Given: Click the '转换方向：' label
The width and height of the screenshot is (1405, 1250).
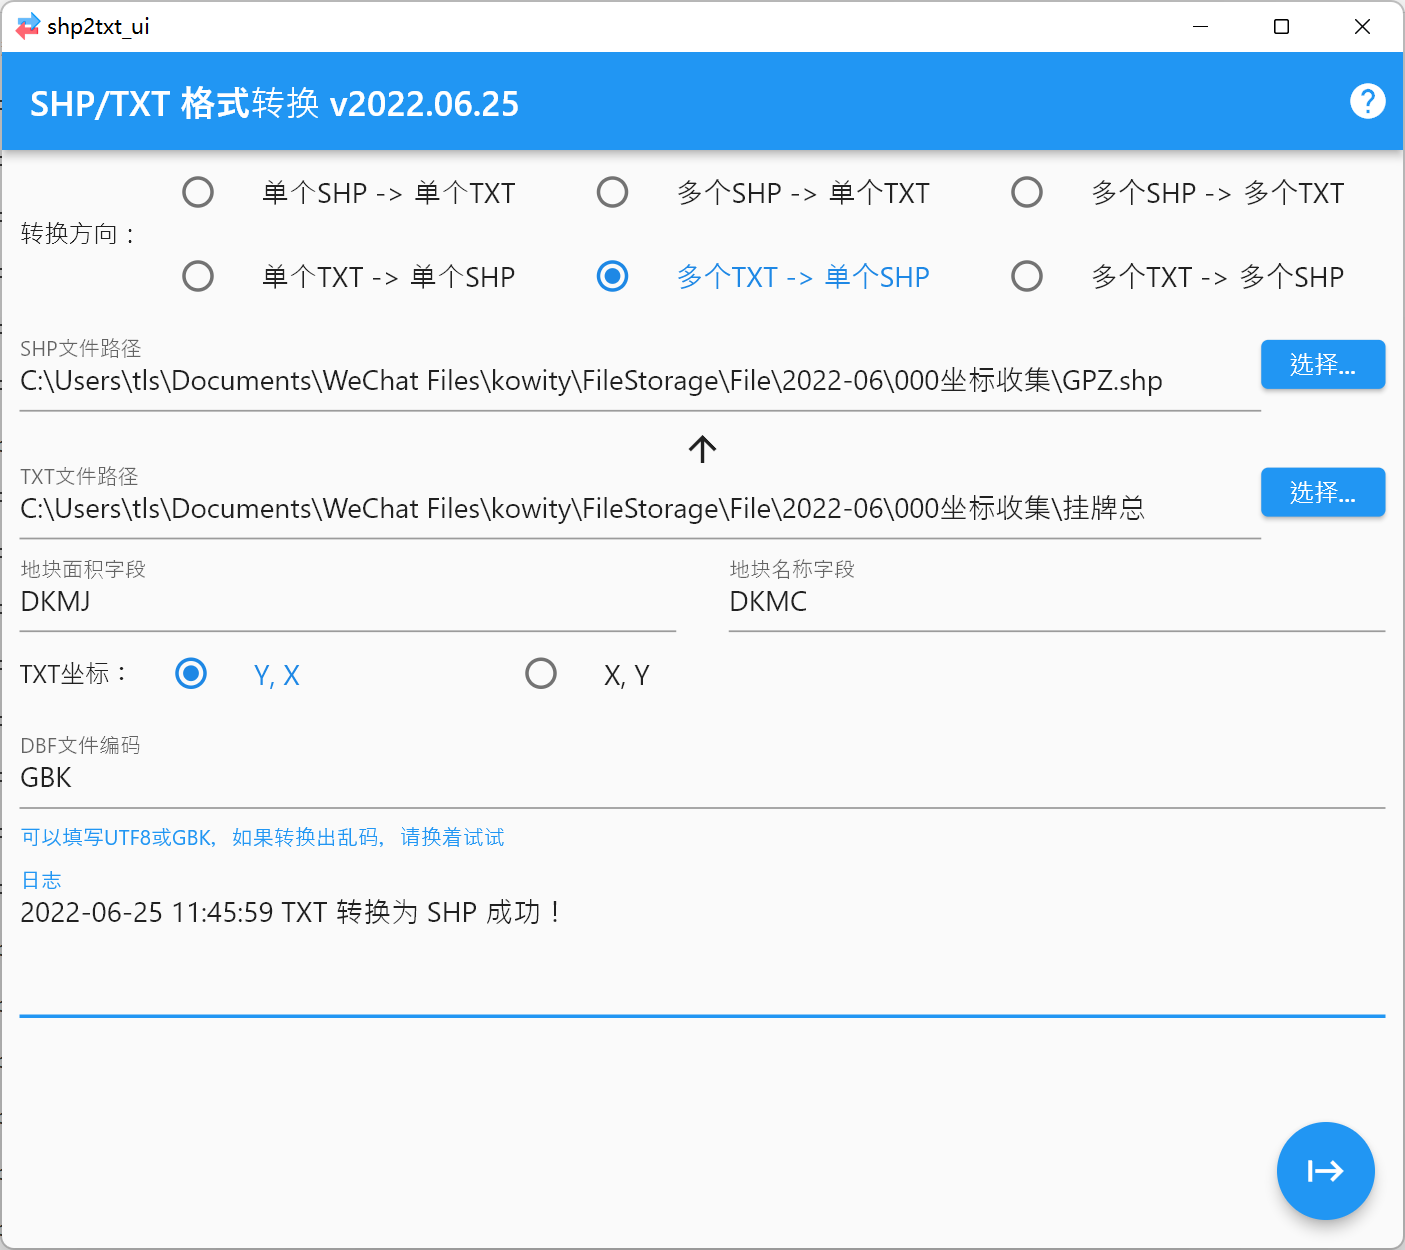Looking at the screenshot, I should [x=80, y=234].
